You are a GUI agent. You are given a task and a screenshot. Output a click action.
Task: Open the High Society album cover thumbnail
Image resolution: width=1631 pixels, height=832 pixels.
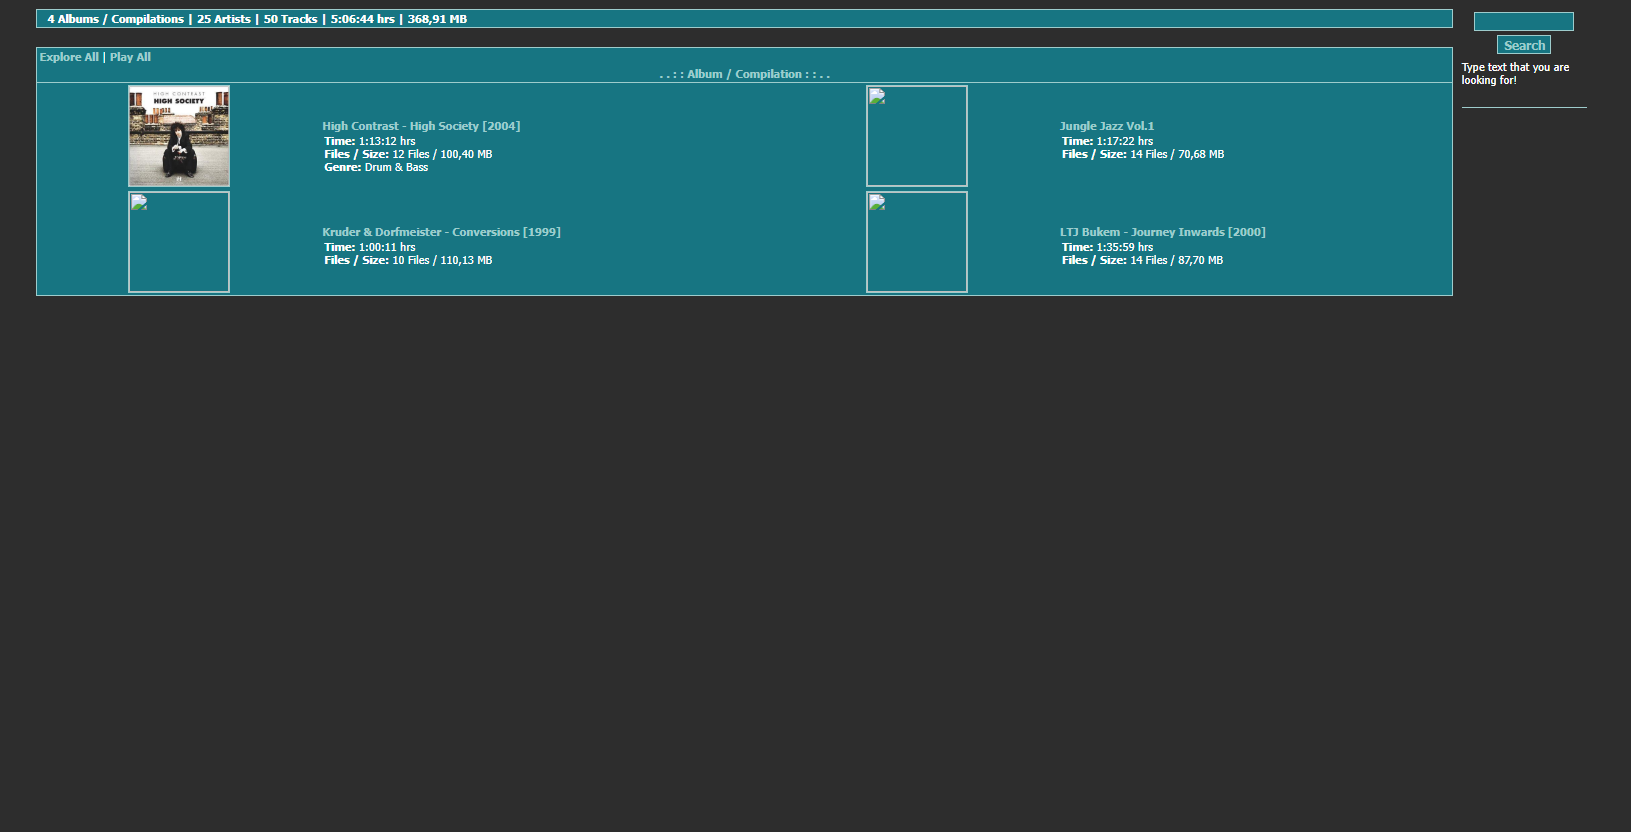[x=179, y=136]
